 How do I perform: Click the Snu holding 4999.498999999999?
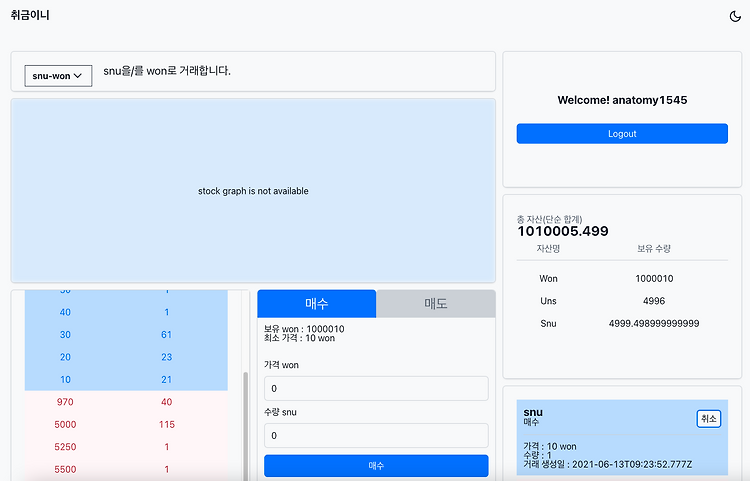coord(654,324)
